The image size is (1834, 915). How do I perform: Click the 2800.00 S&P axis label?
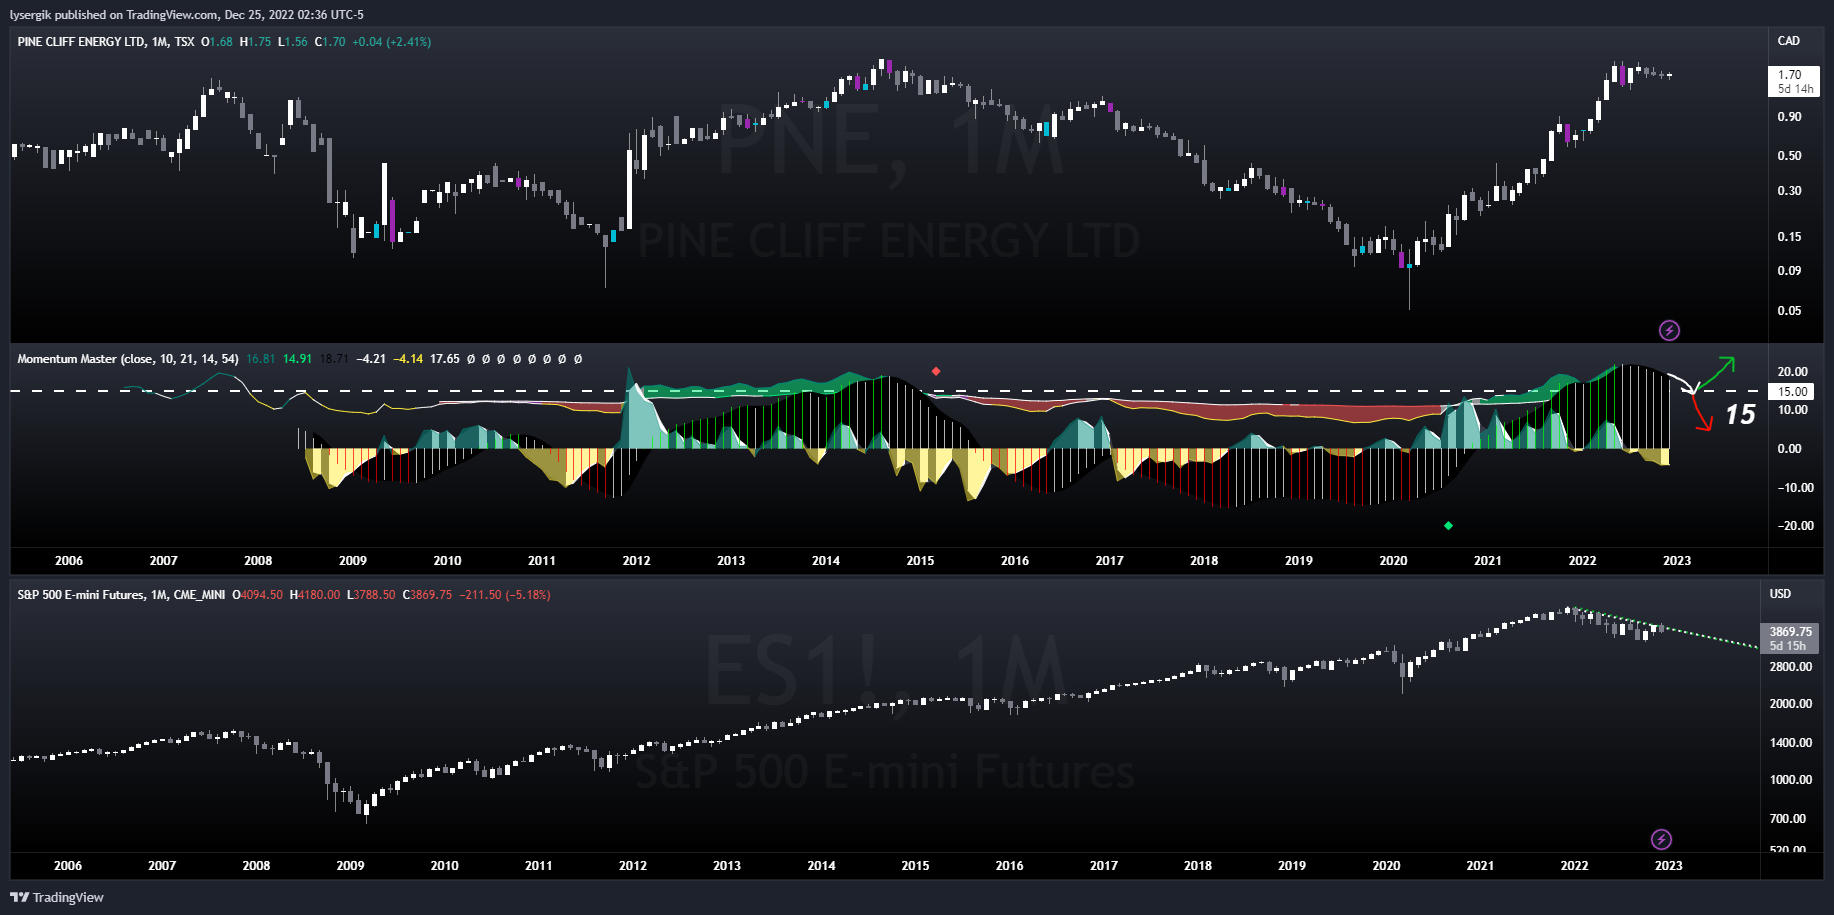(x=1791, y=667)
